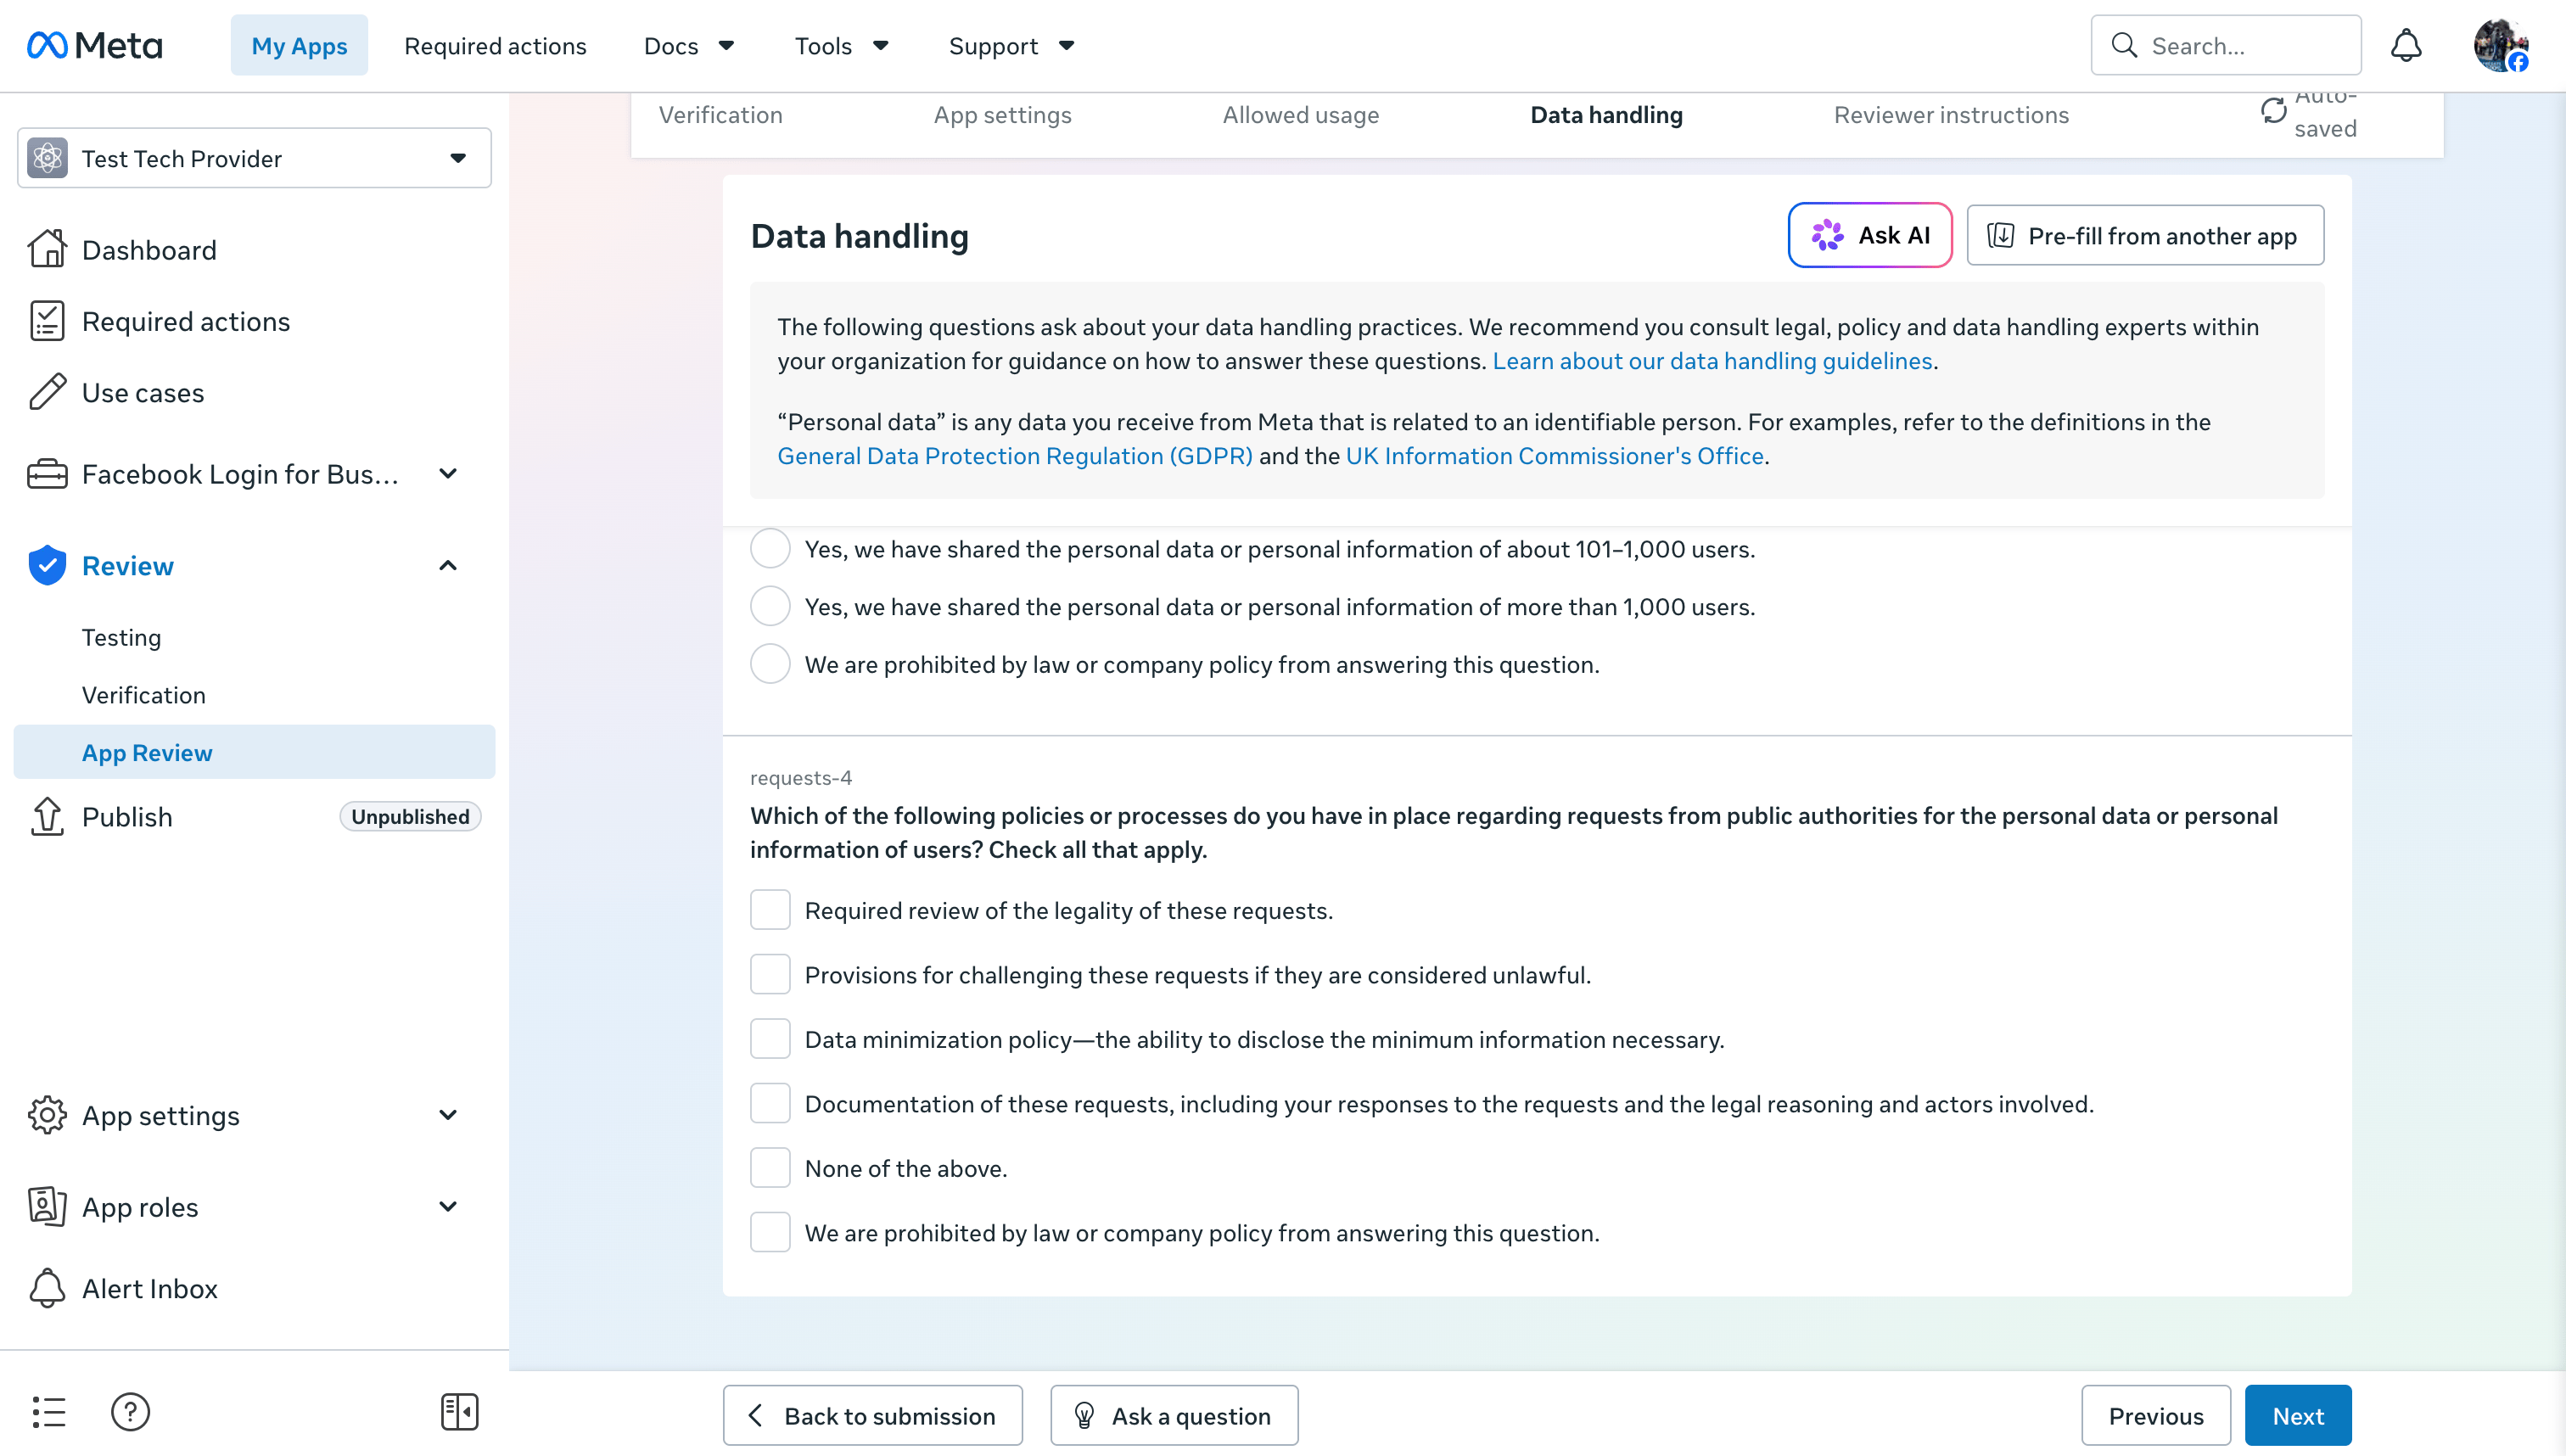Expand Facebook Login for Business section chevron
Screen dimensions: 2566x1456
448,474
